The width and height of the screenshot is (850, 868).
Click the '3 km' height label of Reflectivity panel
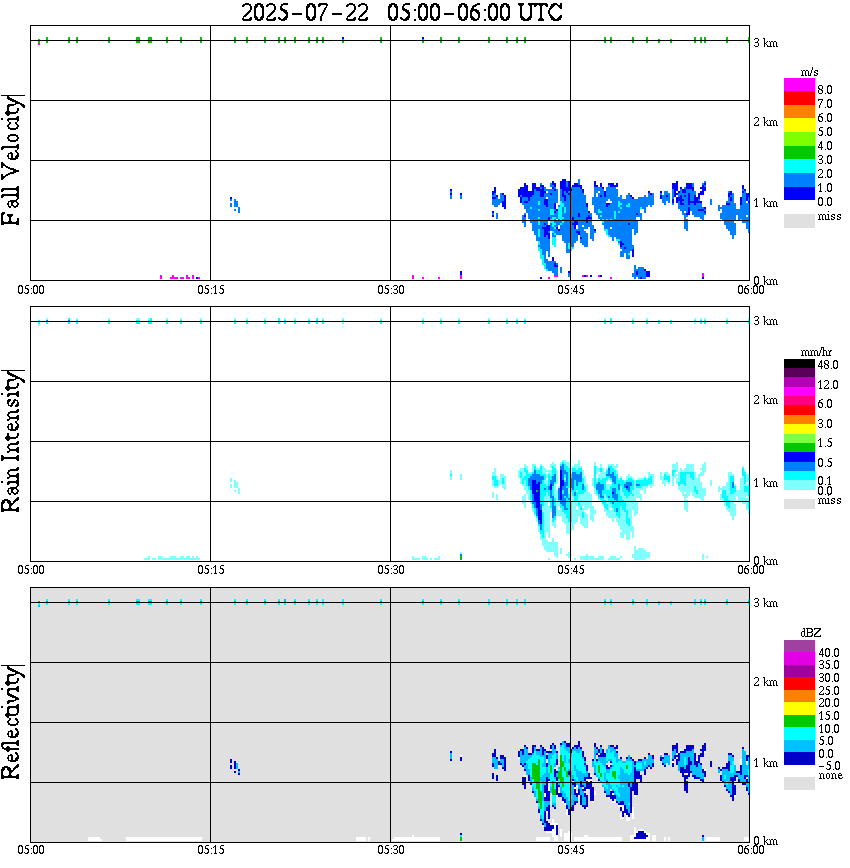(x=766, y=603)
